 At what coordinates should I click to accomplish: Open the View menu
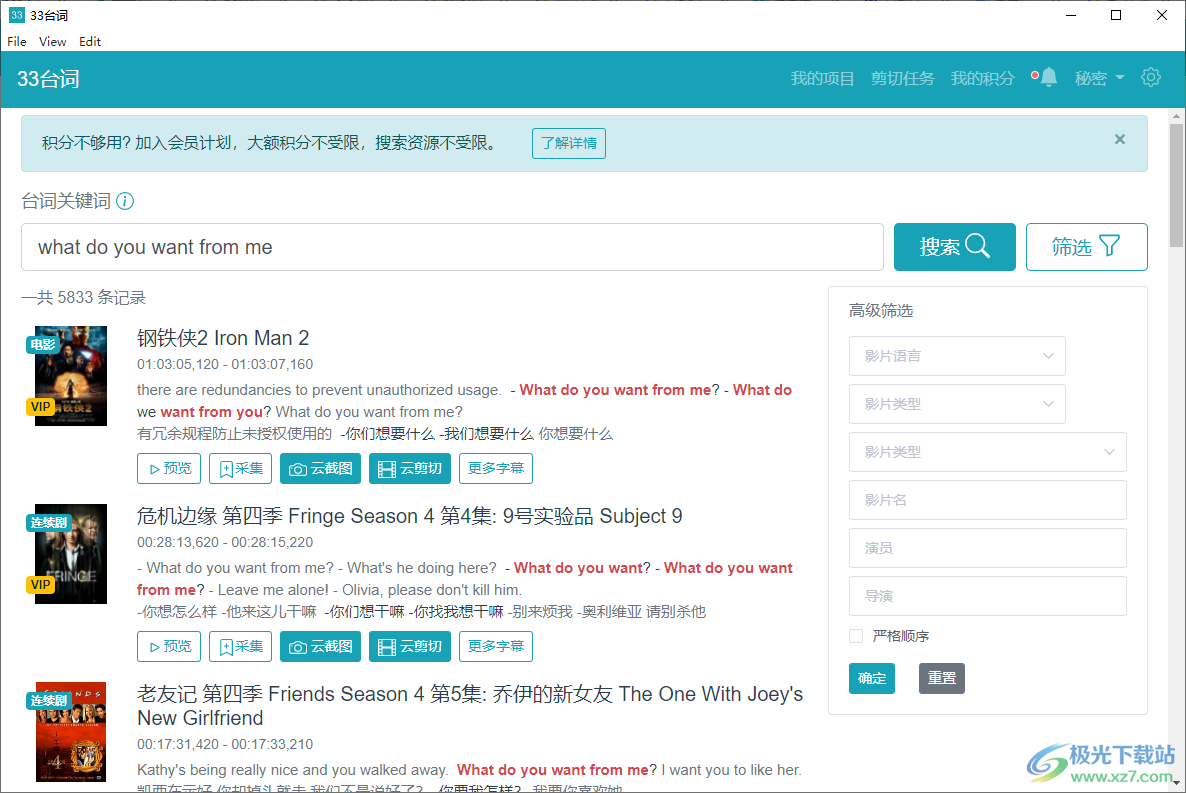pyautogui.click(x=52, y=42)
